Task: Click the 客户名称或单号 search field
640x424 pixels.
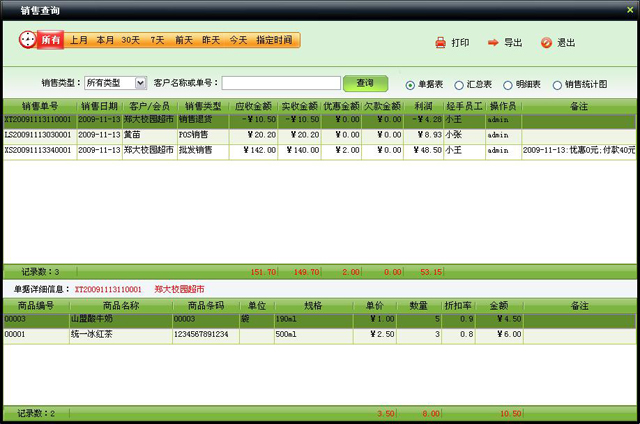Action: 281,83
